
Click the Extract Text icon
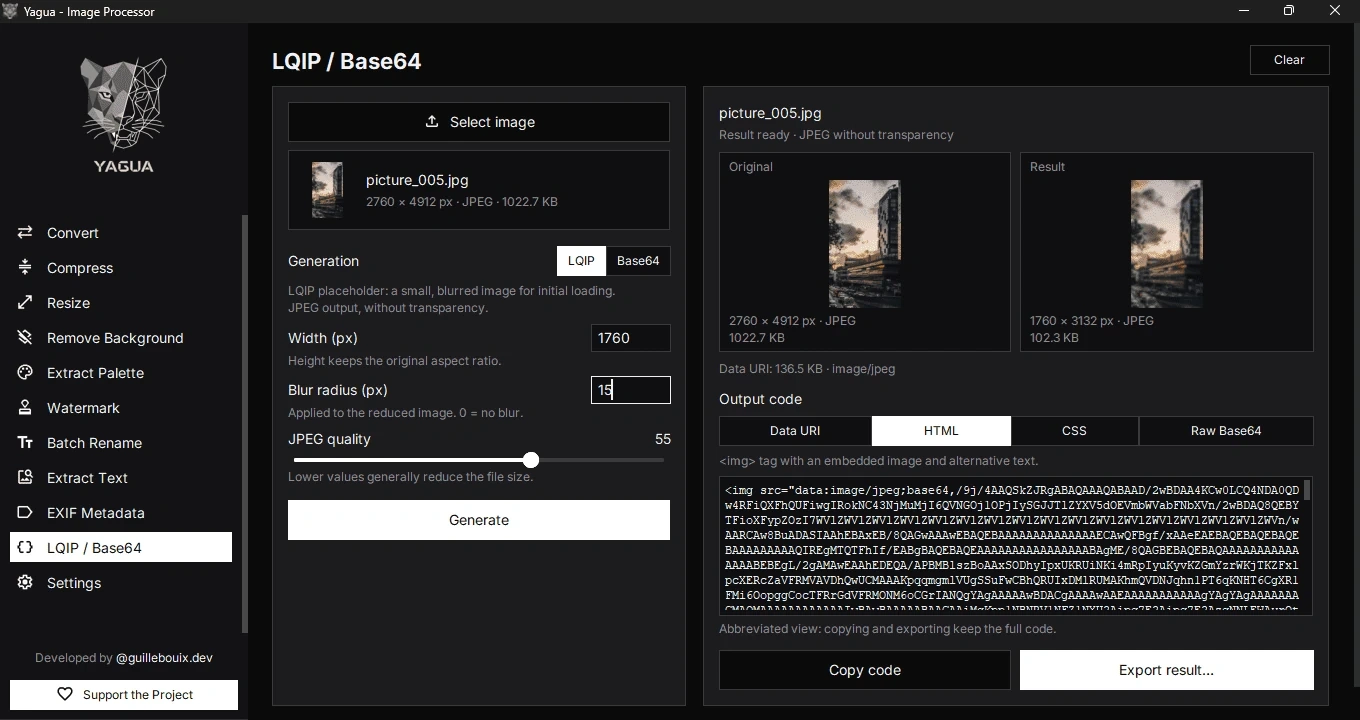click(25, 478)
